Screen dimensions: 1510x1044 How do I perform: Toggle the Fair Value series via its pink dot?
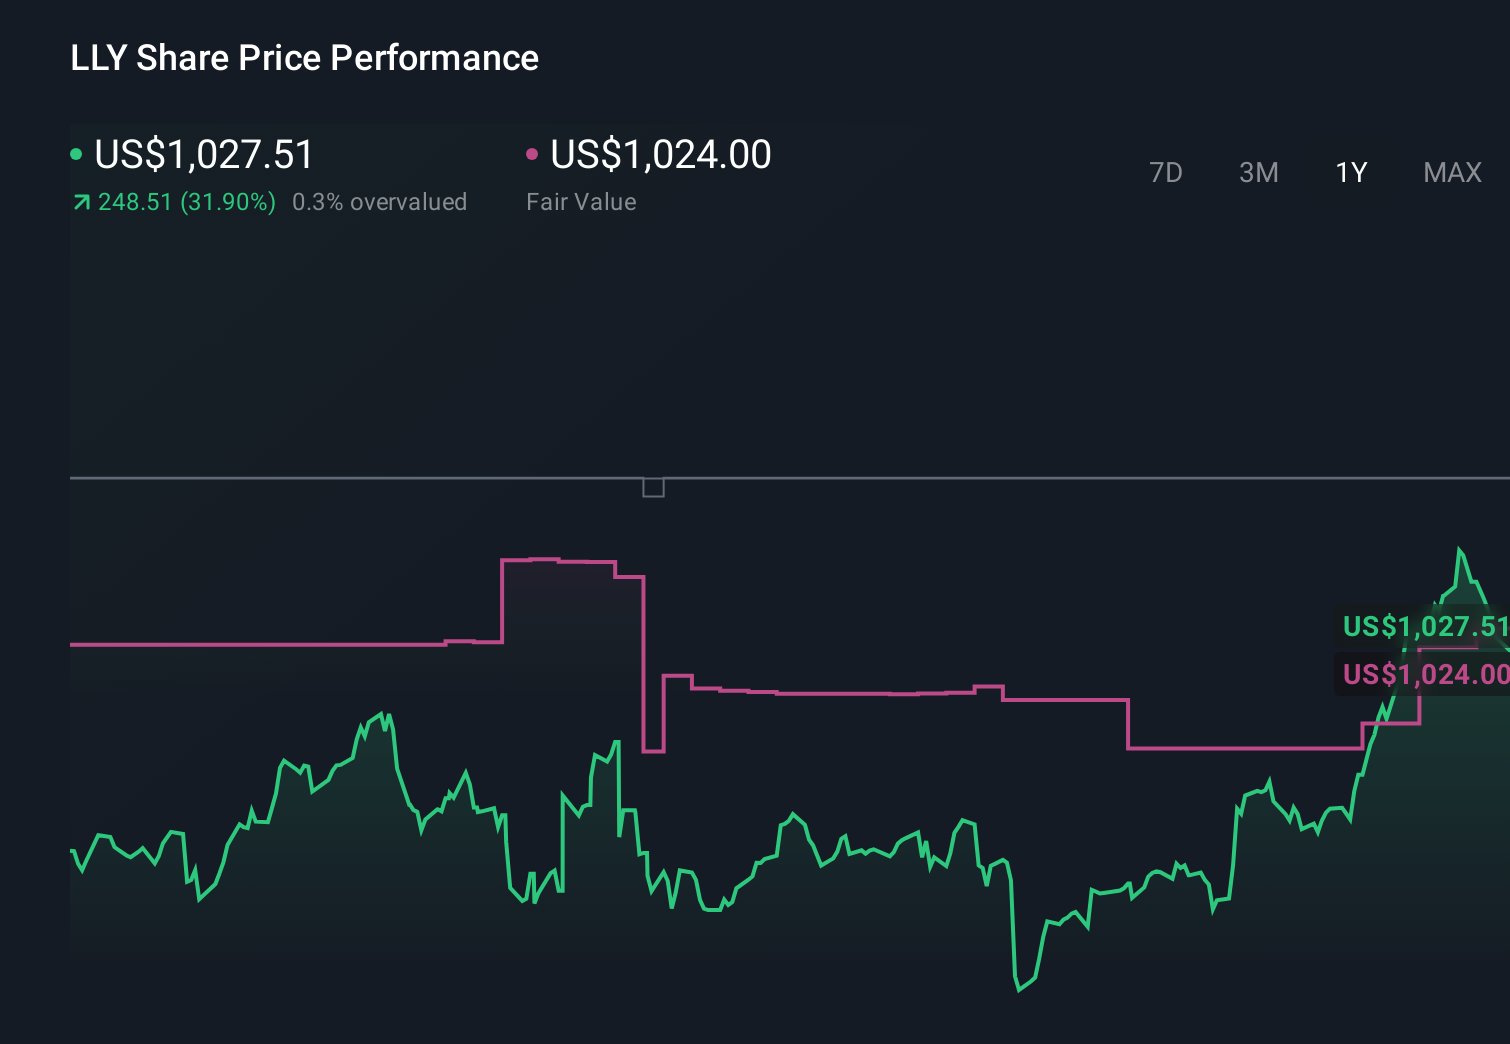(533, 152)
